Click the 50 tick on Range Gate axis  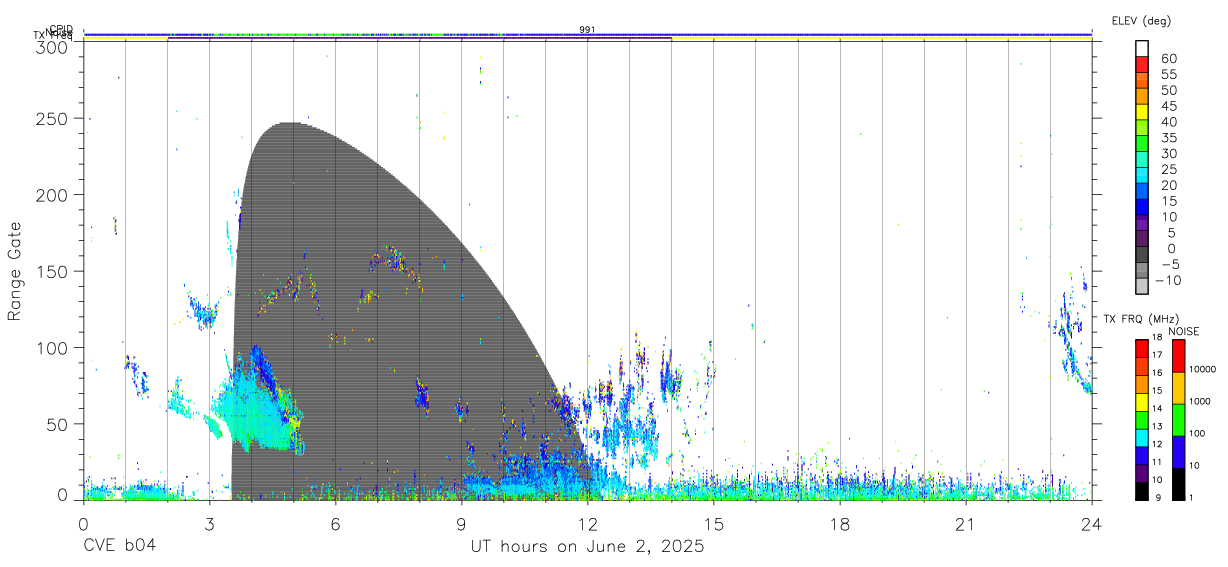tap(57, 424)
